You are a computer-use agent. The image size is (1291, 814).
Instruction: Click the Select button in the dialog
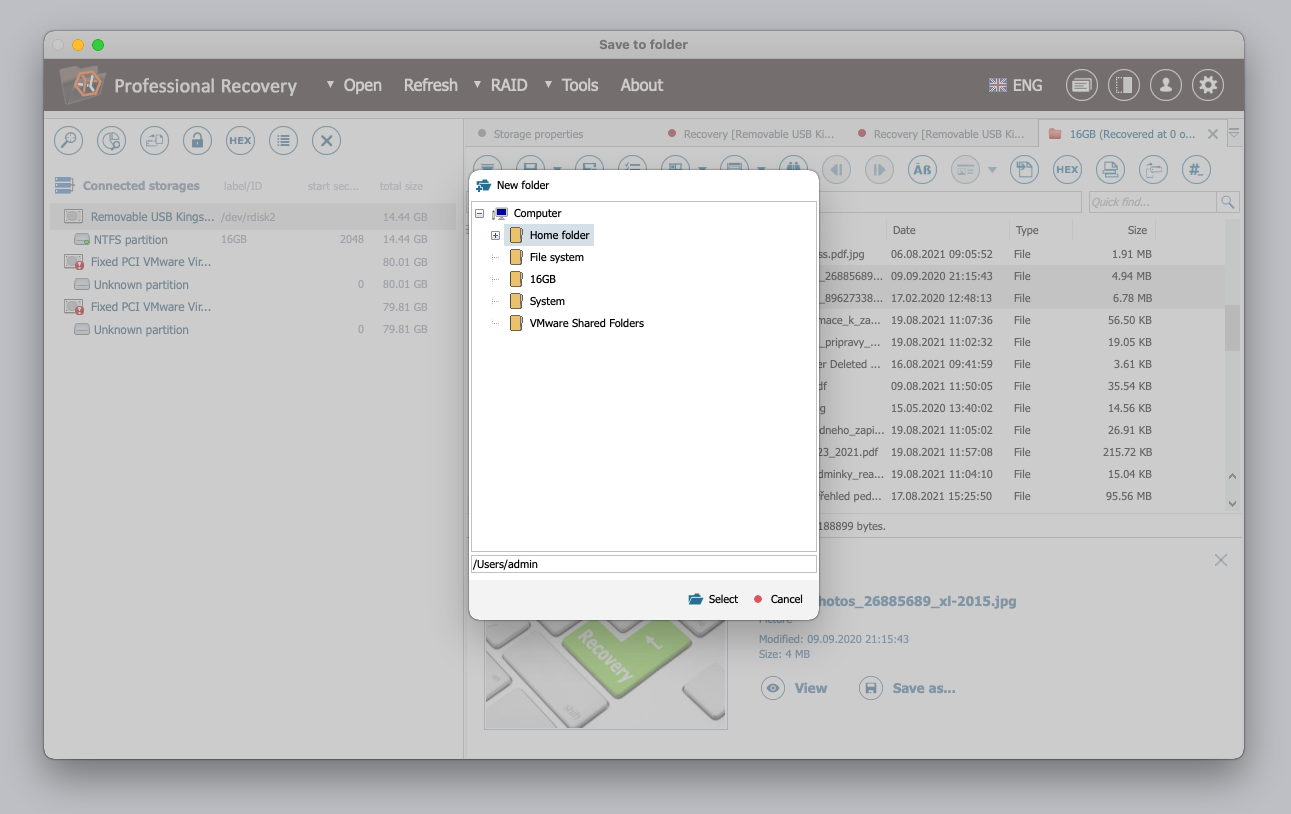tap(713, 599)
